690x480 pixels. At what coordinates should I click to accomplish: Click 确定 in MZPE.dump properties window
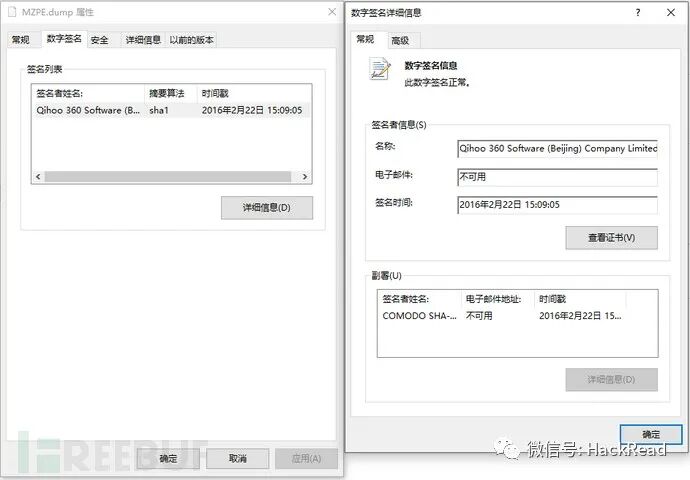point(168,458)
